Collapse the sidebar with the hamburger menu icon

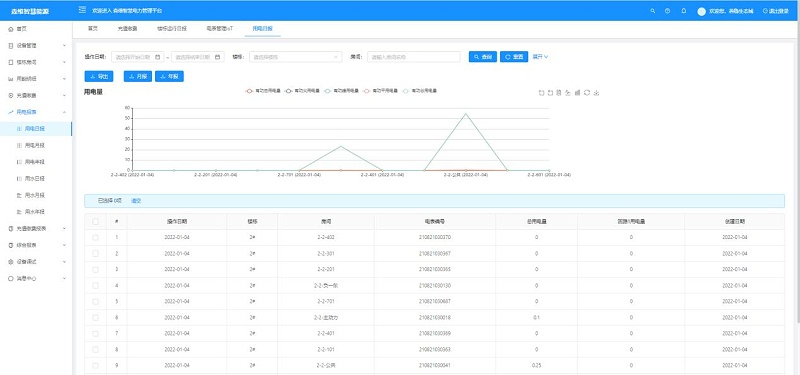82,10
